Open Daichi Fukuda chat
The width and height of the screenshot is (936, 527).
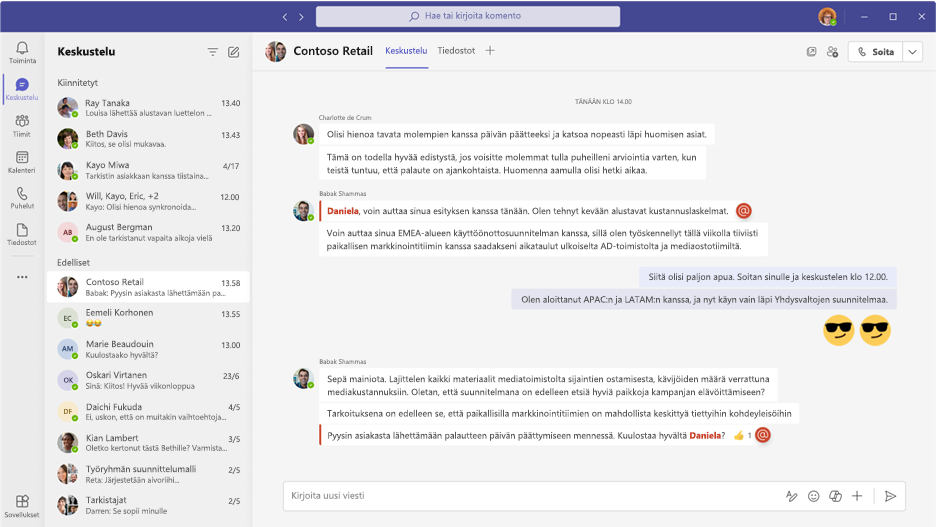click(148, 412)
